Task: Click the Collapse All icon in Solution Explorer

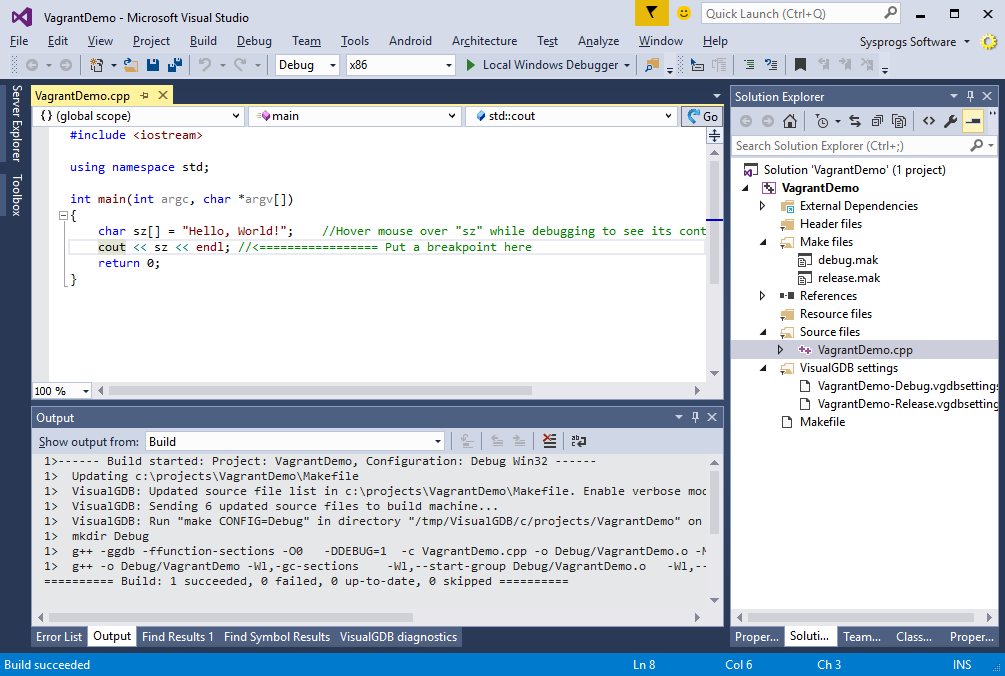Action: click(877, 121)
